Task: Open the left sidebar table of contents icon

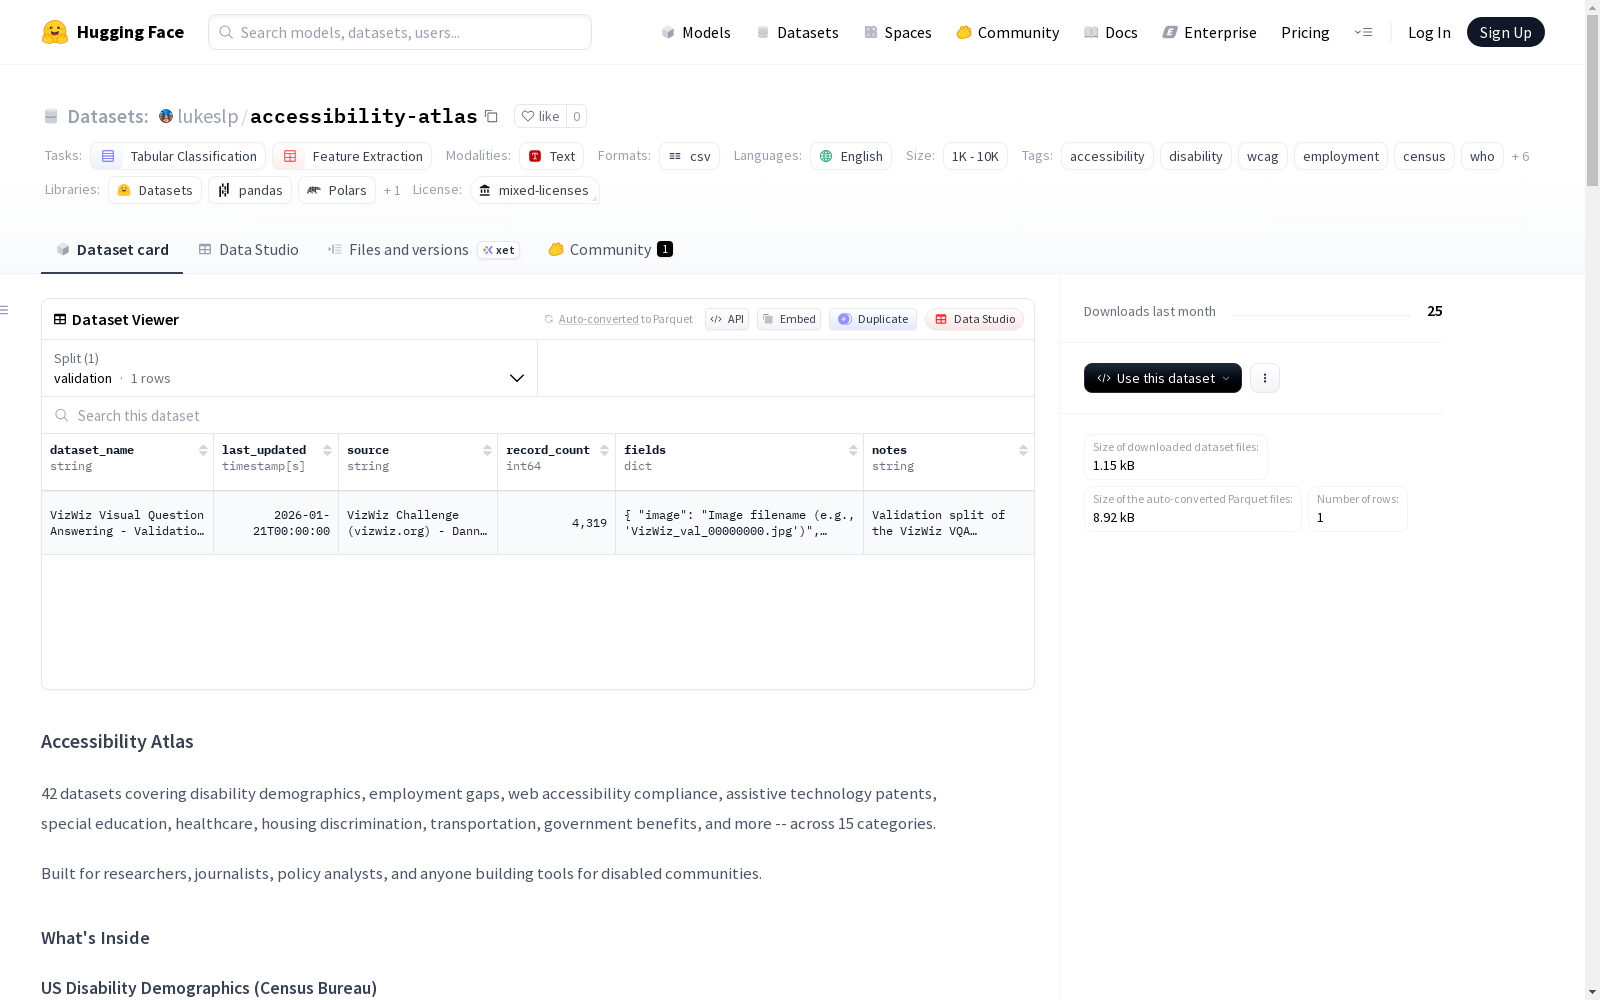Action: click(5, 310)
